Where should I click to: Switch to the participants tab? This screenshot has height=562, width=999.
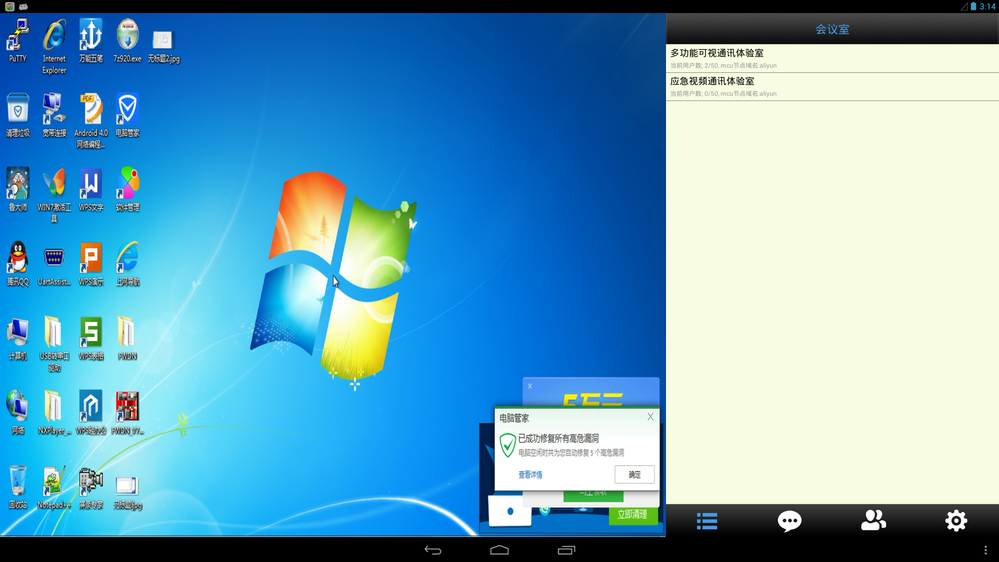pyautogui.click(x=873, y=521)
